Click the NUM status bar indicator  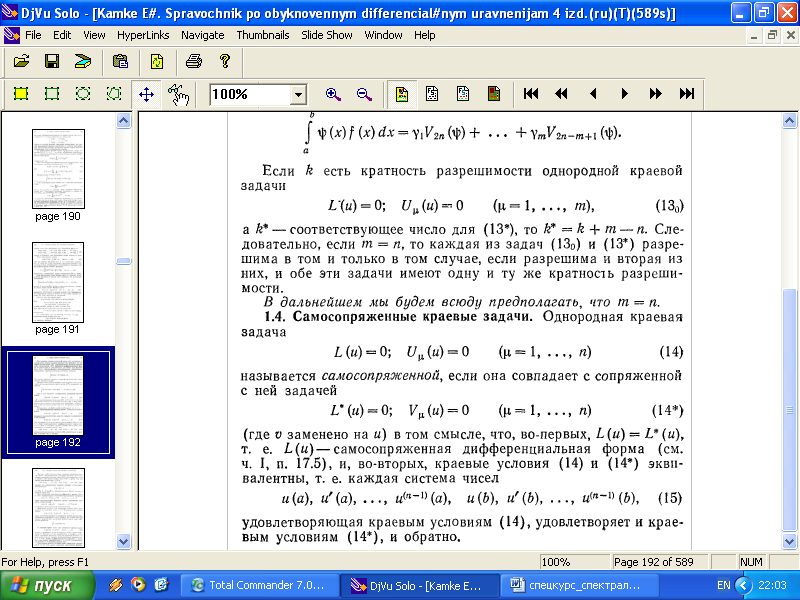[751, 562]
